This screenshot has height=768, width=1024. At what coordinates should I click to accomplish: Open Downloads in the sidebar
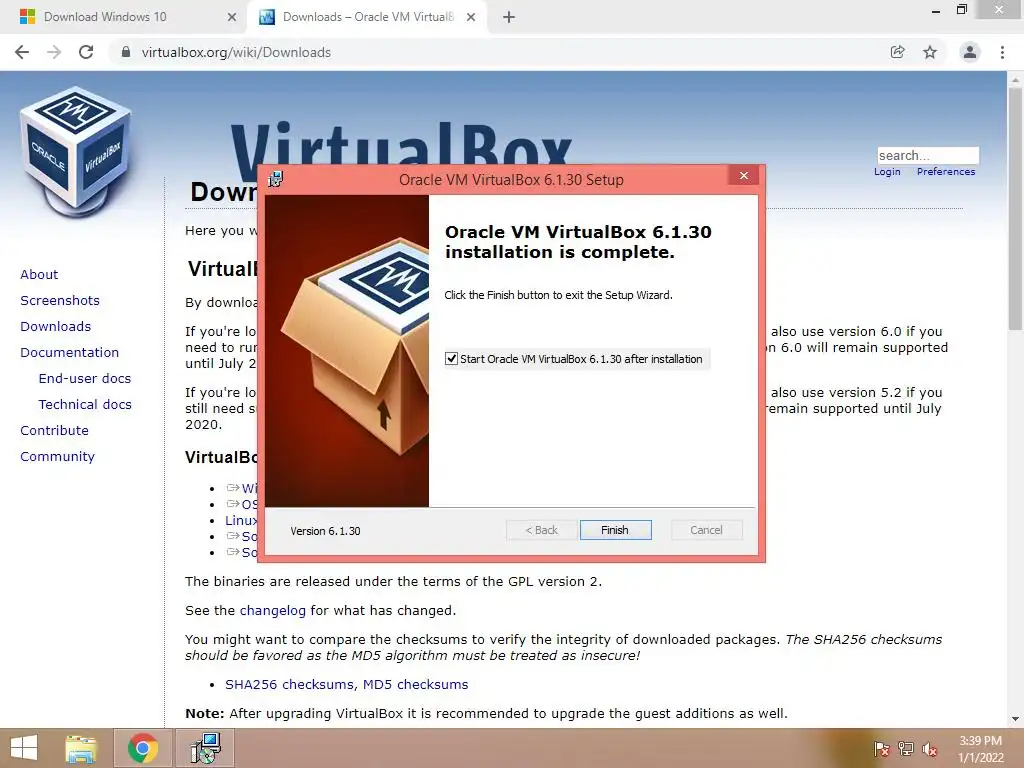(56, 327)
